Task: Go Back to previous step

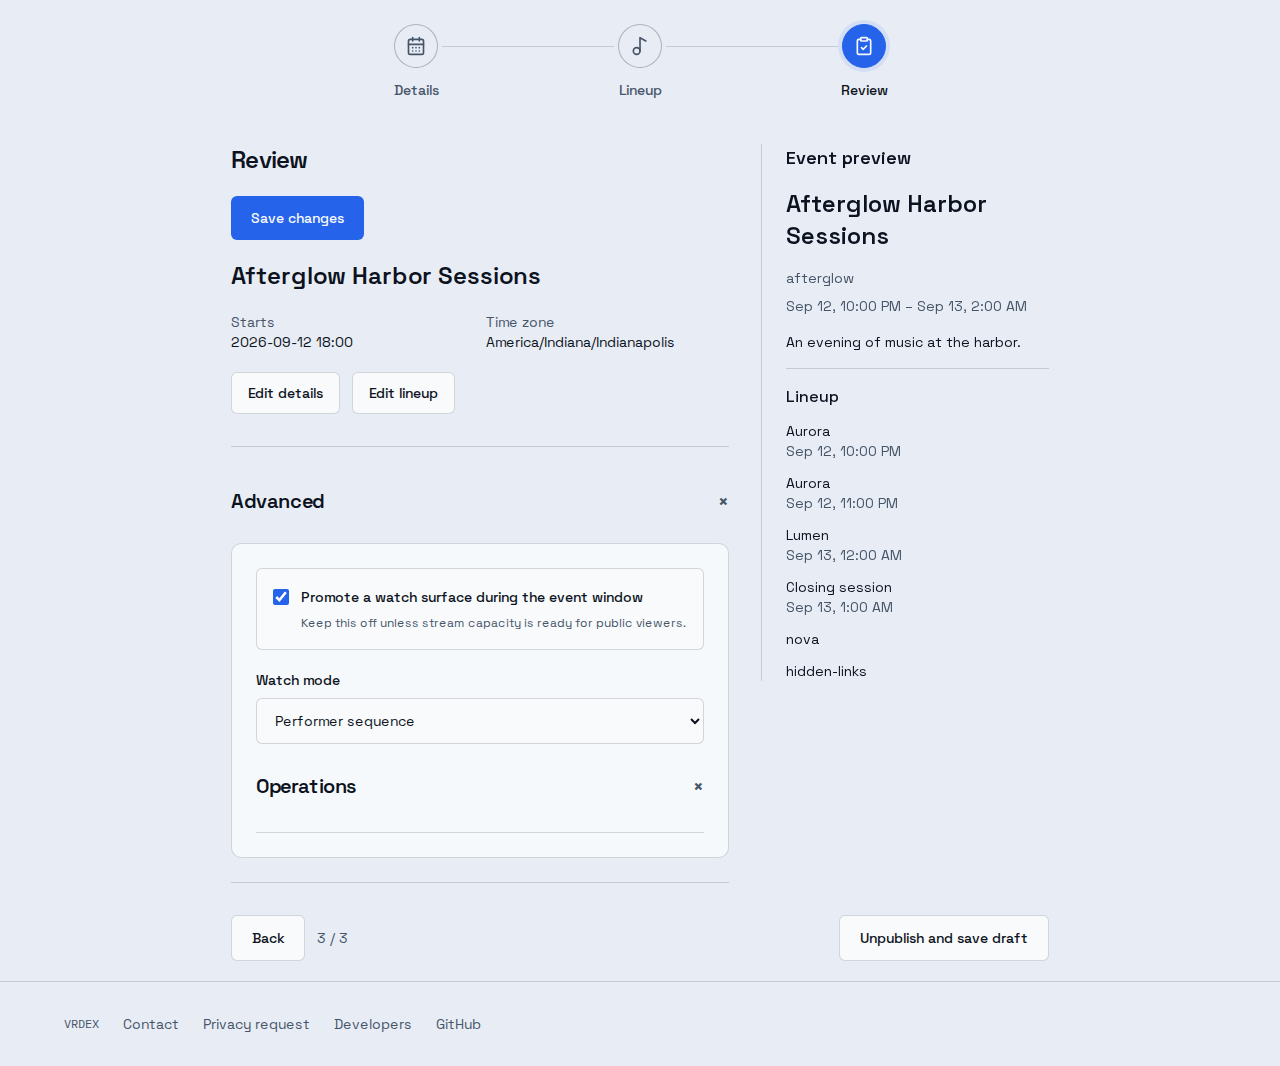Action: (x=268, y=938)
